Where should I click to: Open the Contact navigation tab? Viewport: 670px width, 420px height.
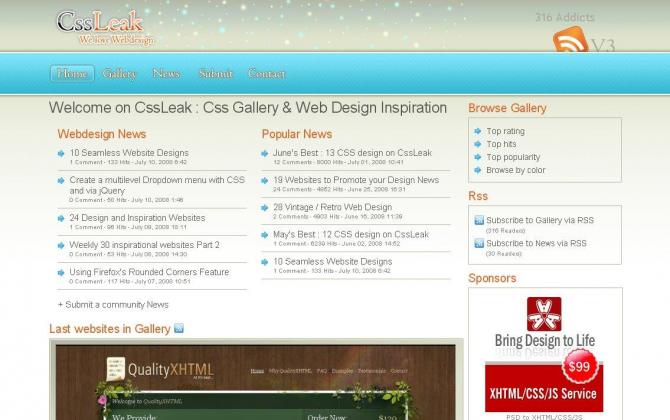pyautogui.click(x=267, y=73)
